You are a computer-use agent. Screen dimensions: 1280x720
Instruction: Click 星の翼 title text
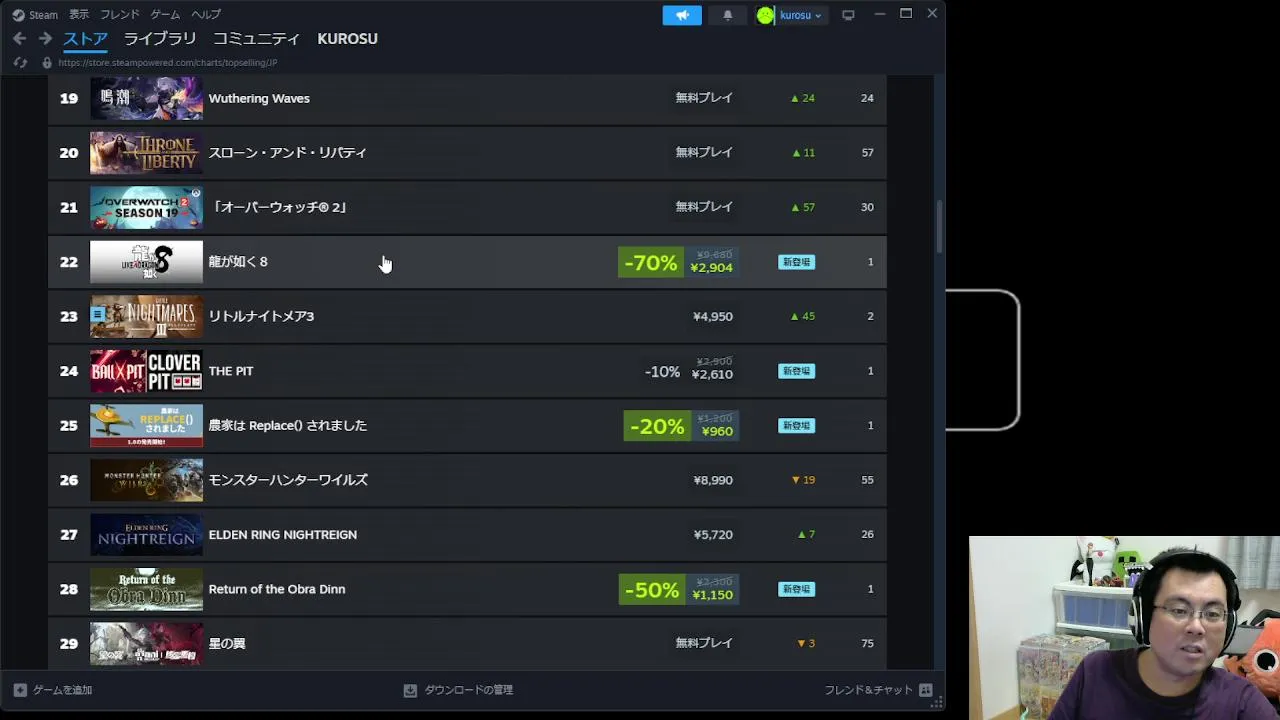227,644
